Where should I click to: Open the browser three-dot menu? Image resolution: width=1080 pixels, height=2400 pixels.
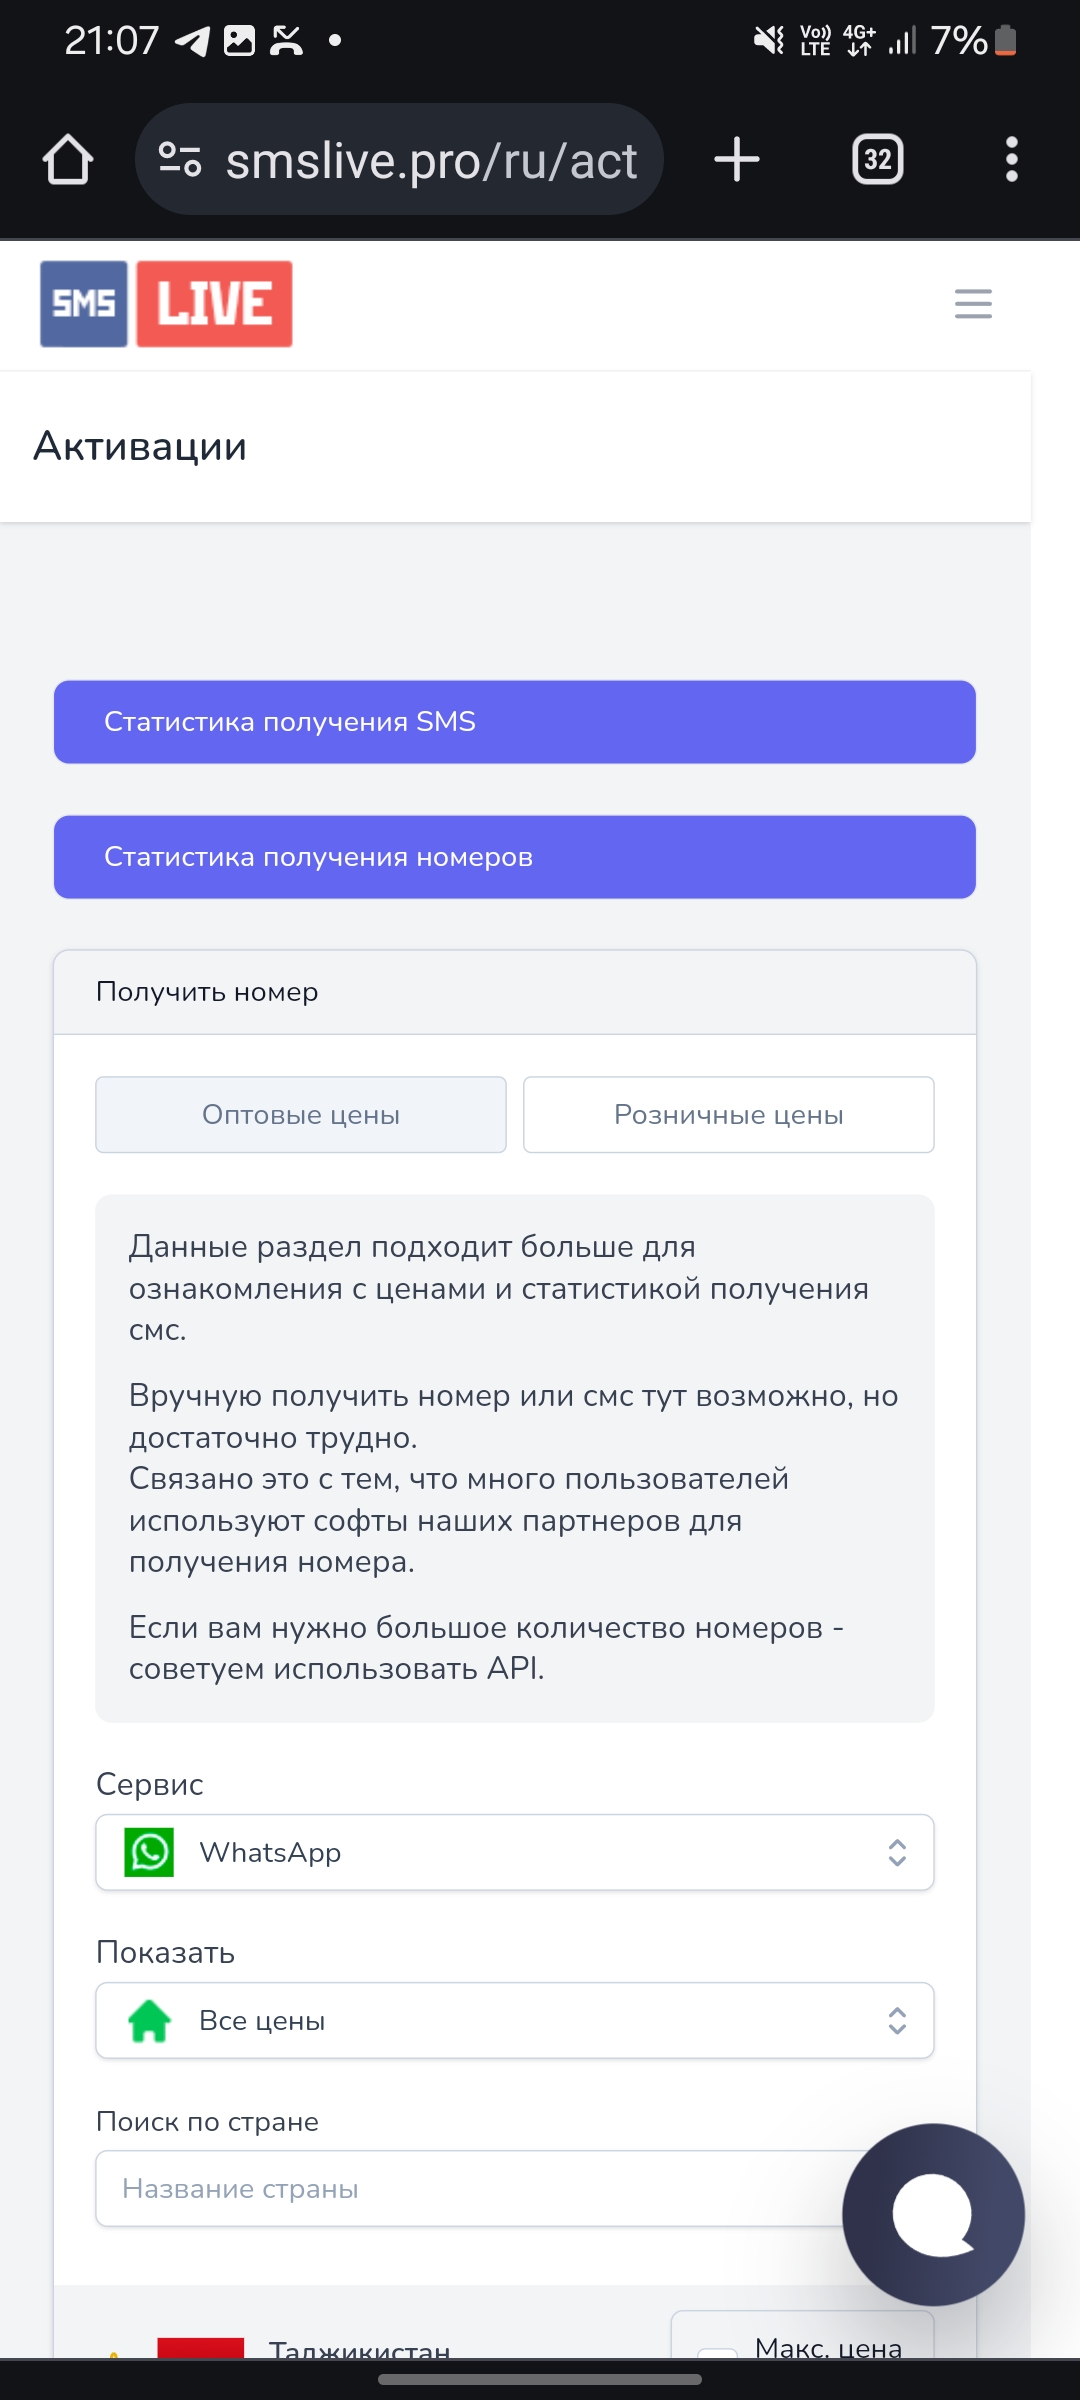1012,160
